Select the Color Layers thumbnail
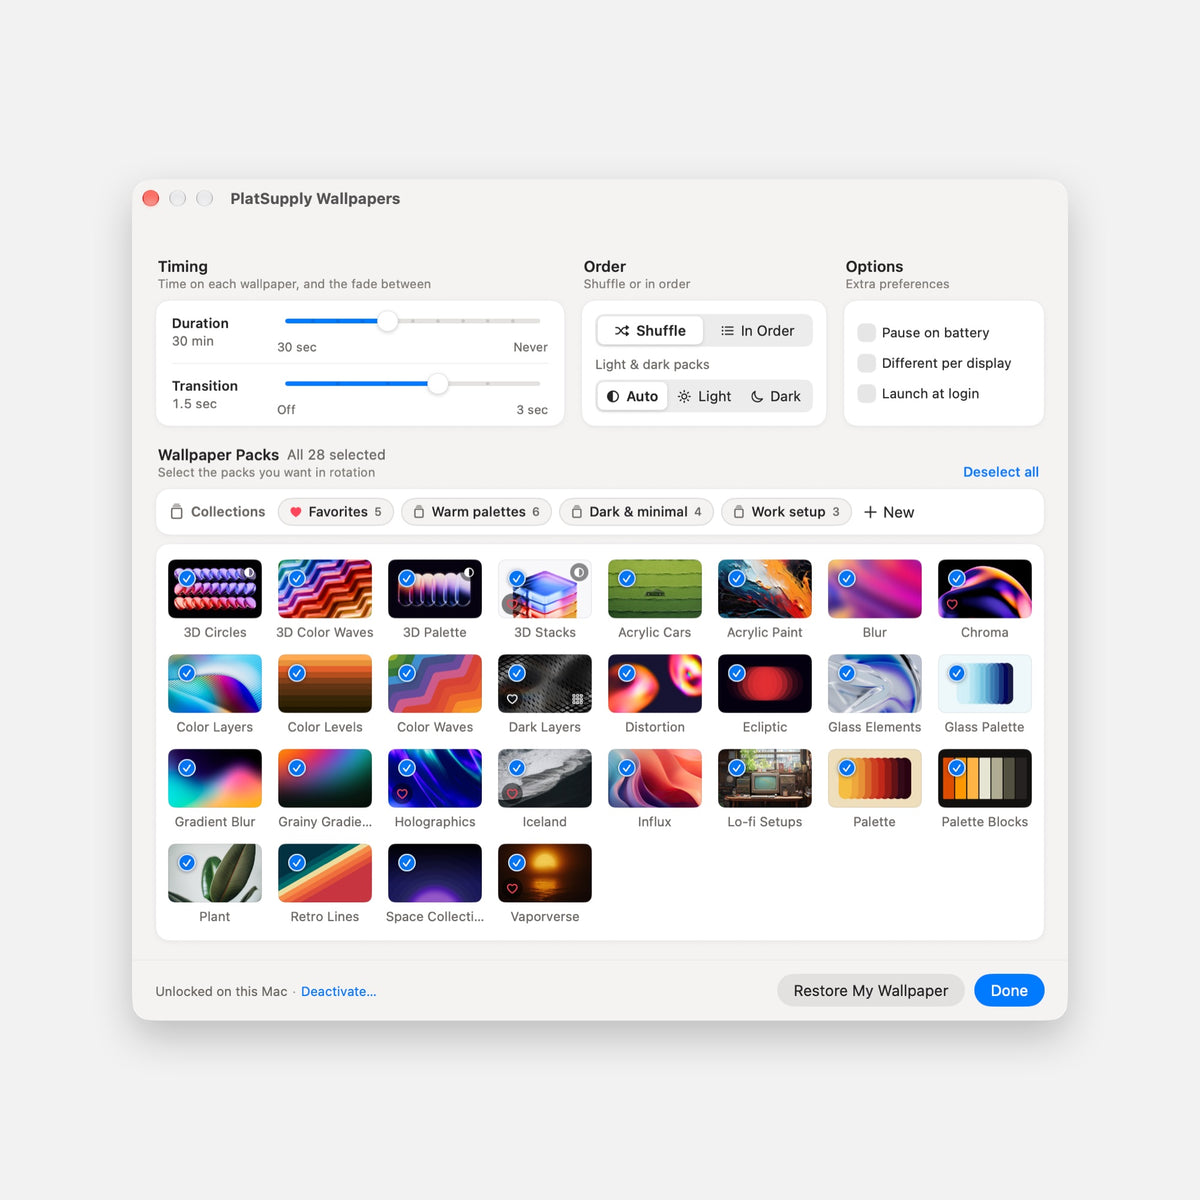The image size is (1200, 1200). click(215, 684)
